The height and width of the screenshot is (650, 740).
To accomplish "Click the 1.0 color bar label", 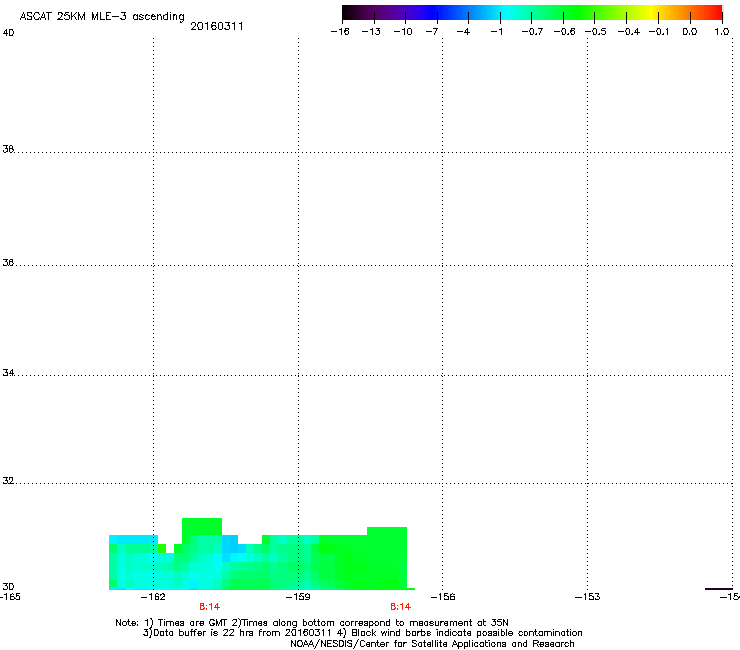I will (x=722, y=32).
